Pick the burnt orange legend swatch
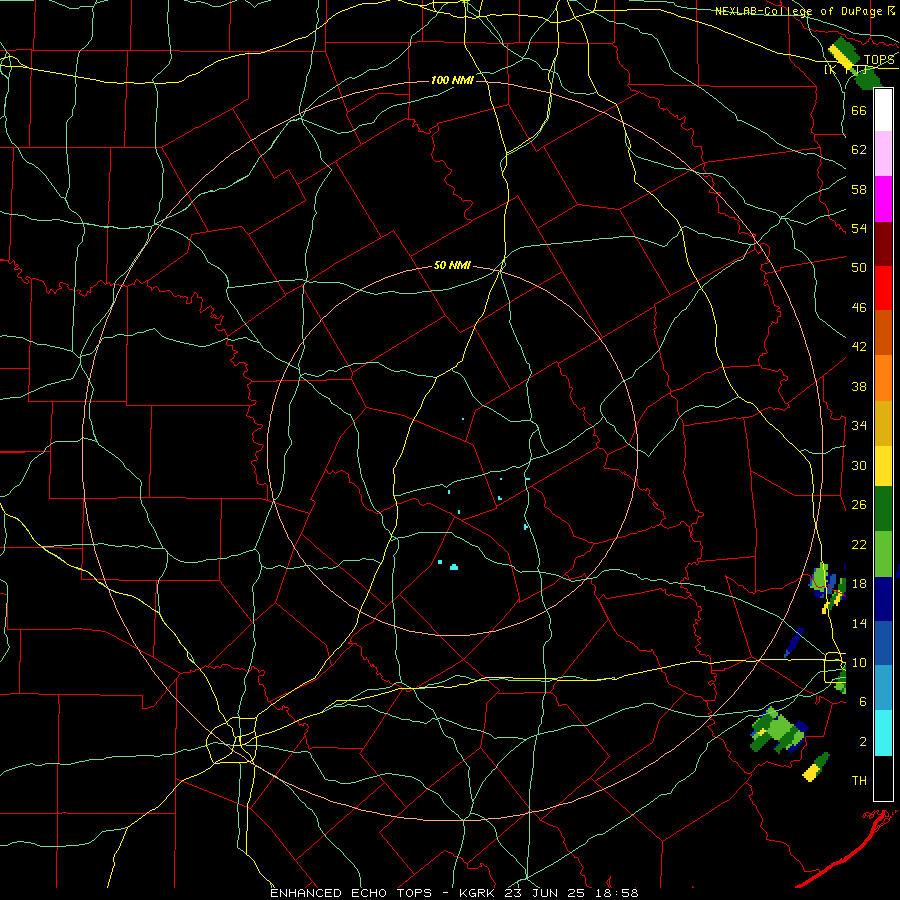900x900 pixels. pos(883,333)
